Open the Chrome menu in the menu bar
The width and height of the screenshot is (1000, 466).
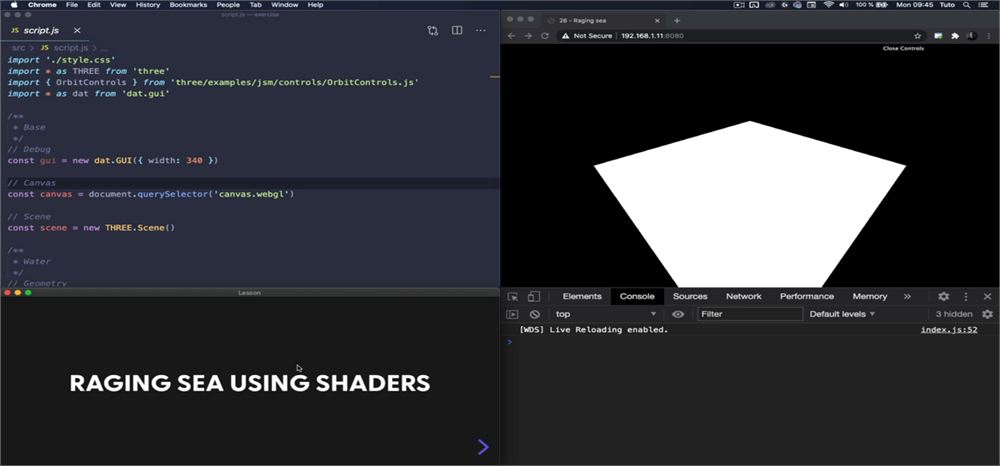(42, 4)
